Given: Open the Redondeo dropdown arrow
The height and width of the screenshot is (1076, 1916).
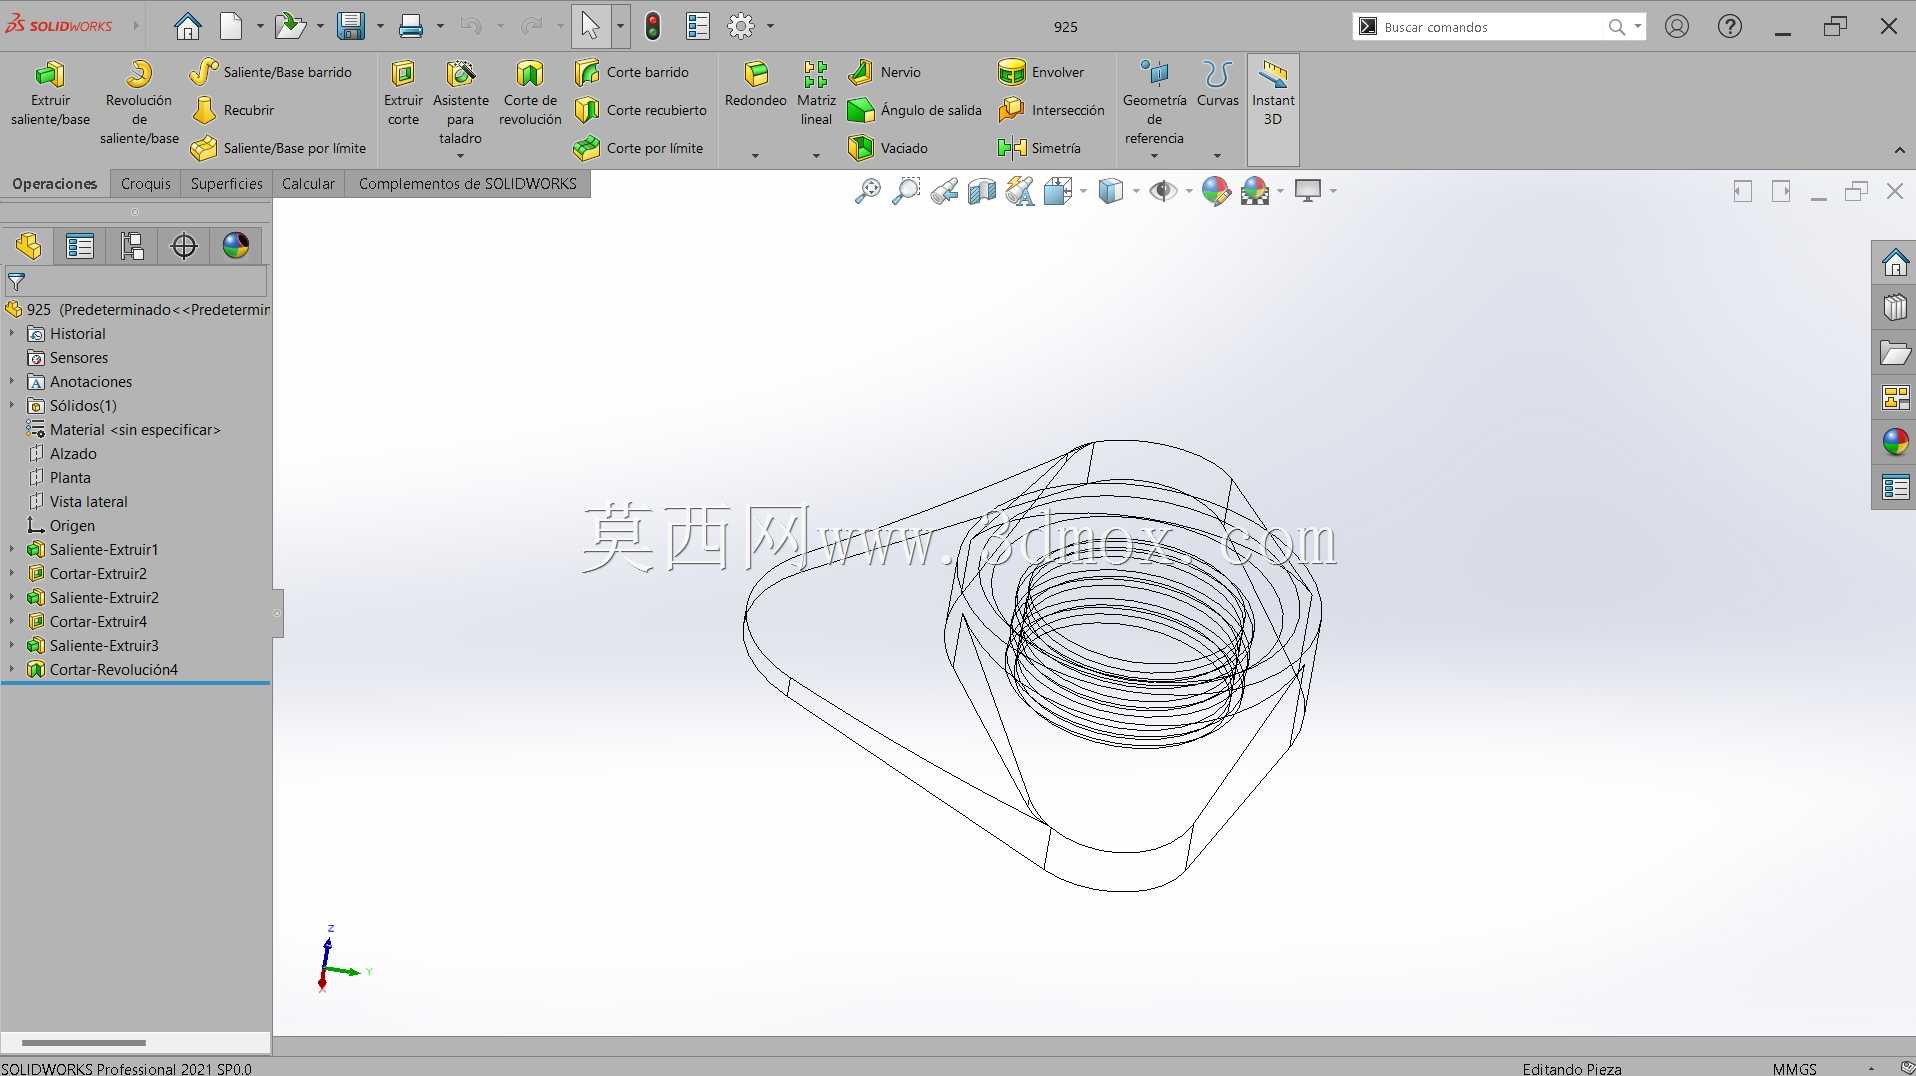Looking at the screenshot, I should coord(755,155).
